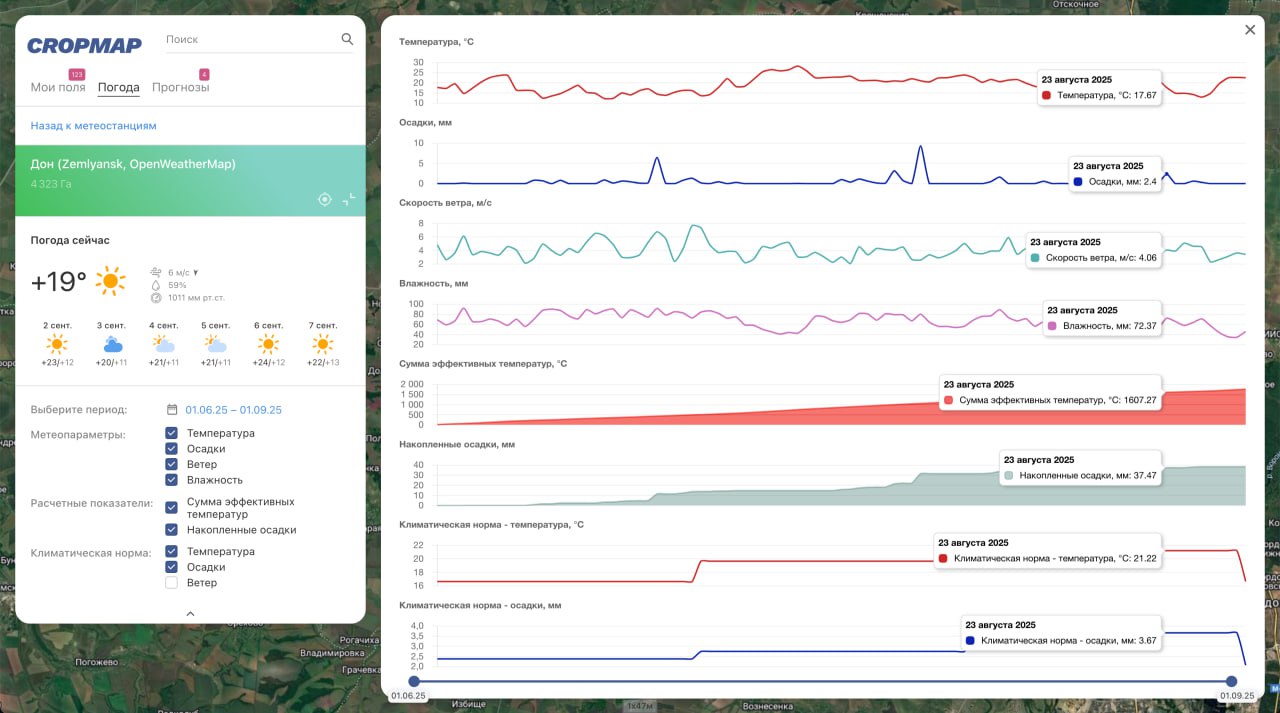Click the right timeline slider handle at 01.09.25
1280x713 pixels.
1231,681
